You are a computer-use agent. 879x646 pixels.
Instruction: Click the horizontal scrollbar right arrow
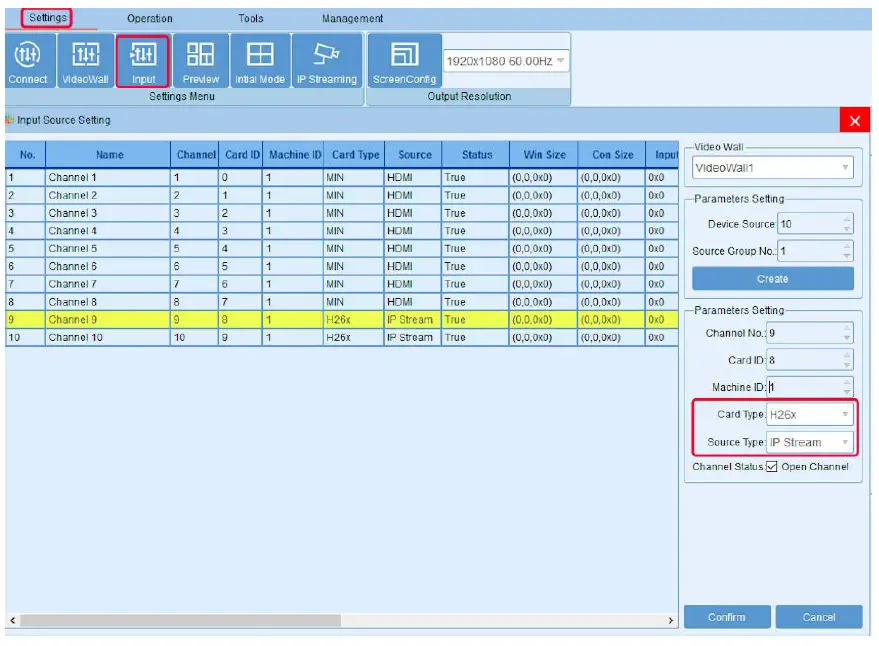pyautogui.click(x=672, y=621)
